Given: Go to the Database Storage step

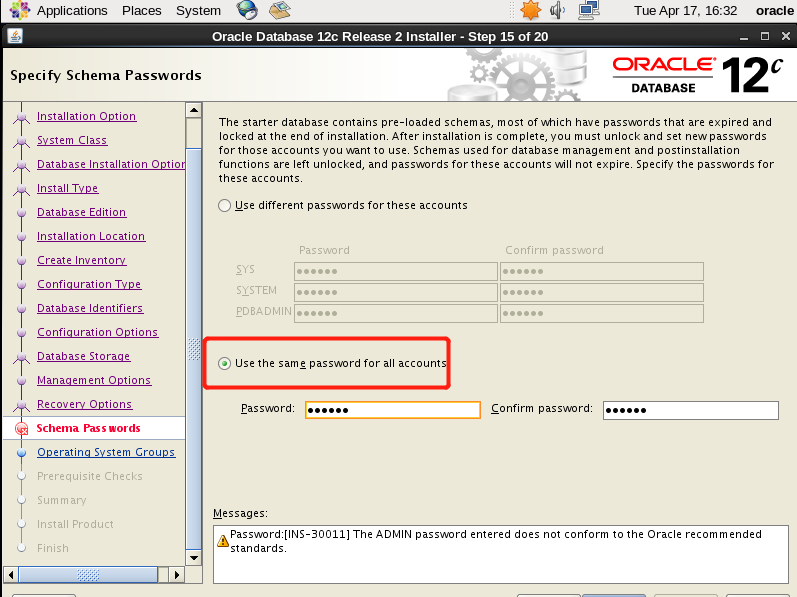Looking at the screenshot, I should point(83,356).
